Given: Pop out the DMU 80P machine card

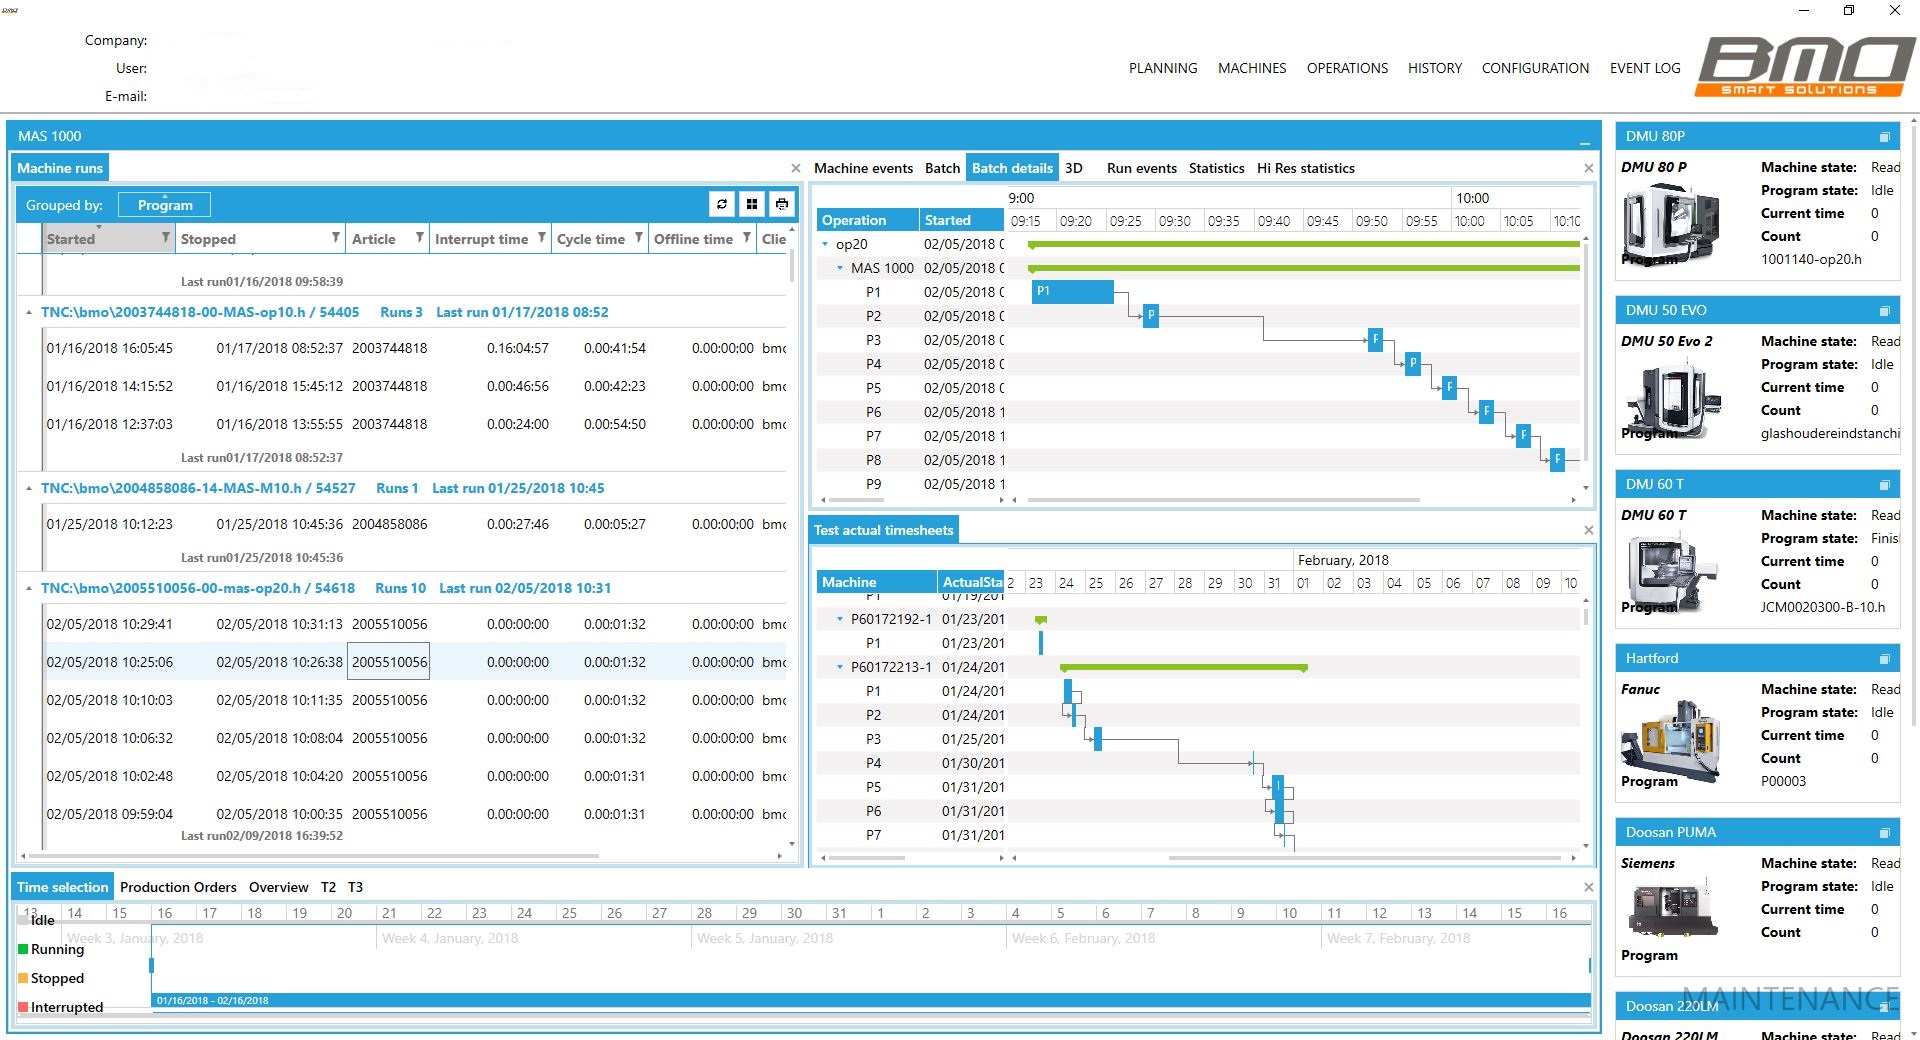Looking at the screenshot, I should pyautogui.click(x=1884, y=137).
